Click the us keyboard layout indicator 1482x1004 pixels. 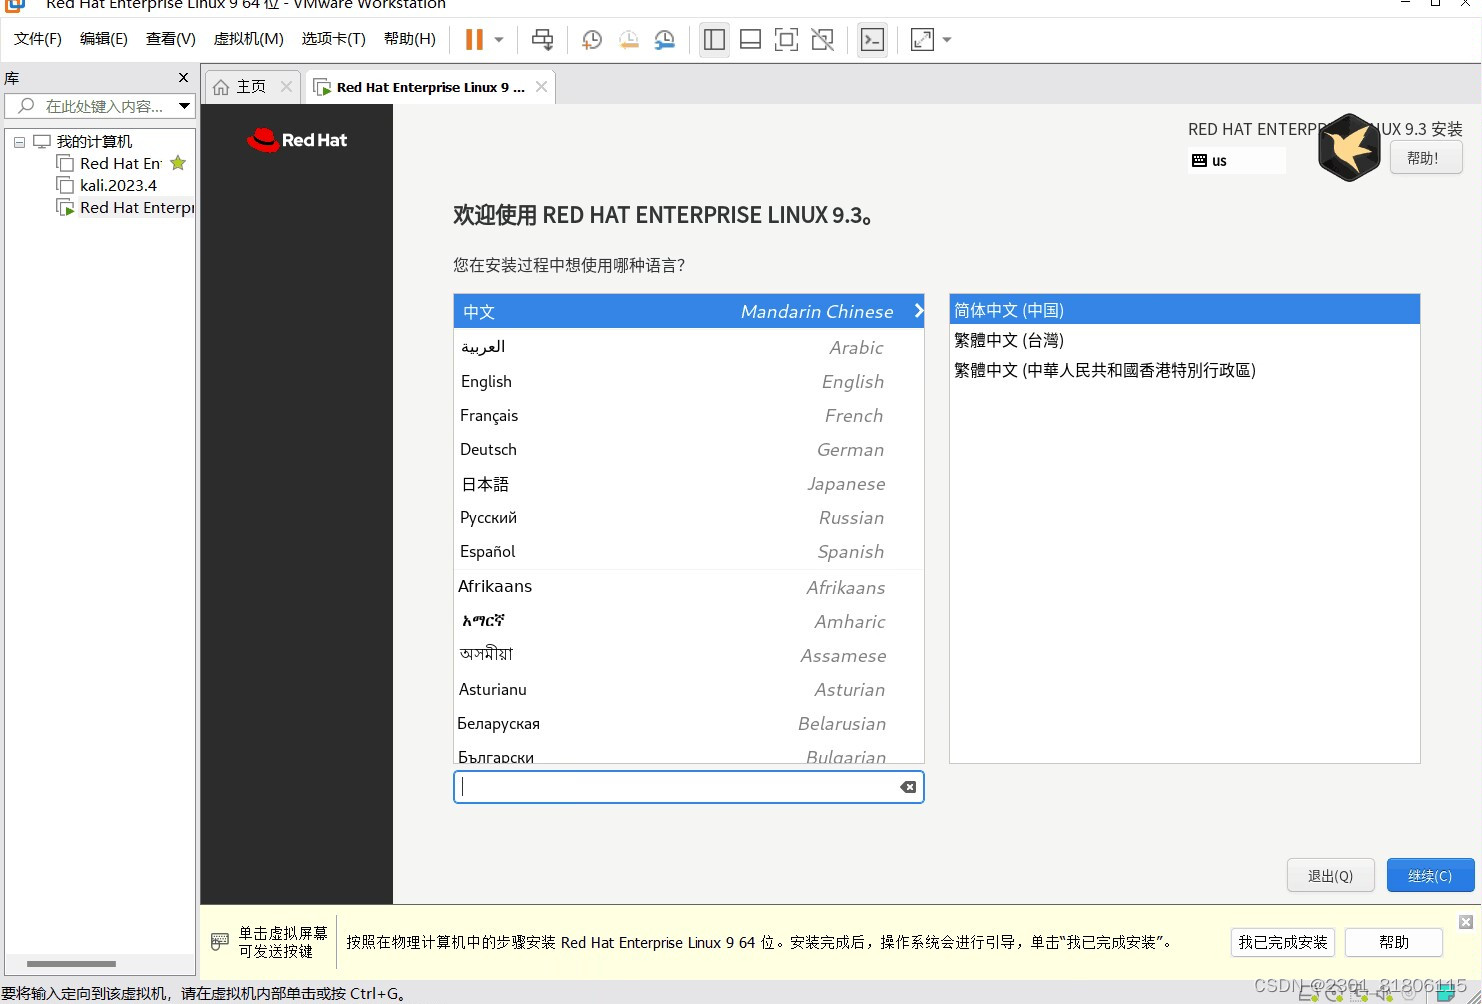[1236, 160]
